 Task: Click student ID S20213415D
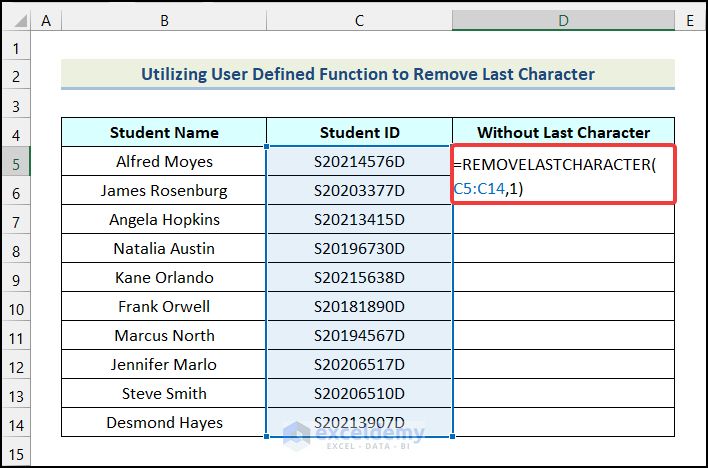pyautogui.click(x=359, y=219)
